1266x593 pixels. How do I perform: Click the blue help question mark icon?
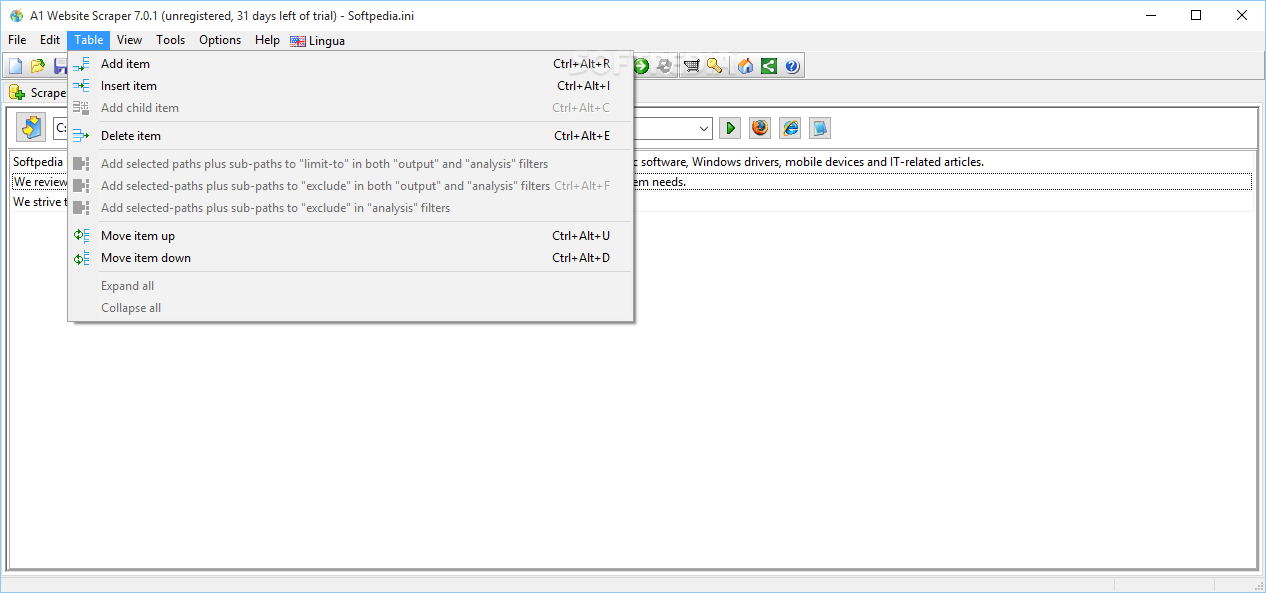click(792, 66)
